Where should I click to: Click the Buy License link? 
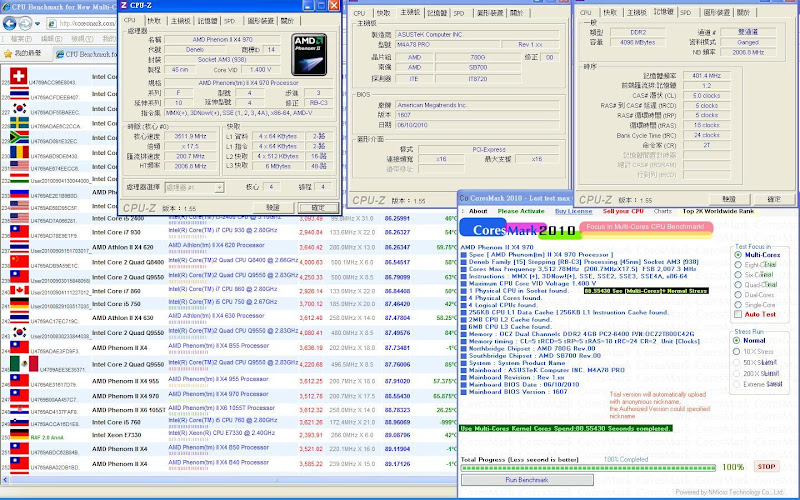[x=573, y=211]
